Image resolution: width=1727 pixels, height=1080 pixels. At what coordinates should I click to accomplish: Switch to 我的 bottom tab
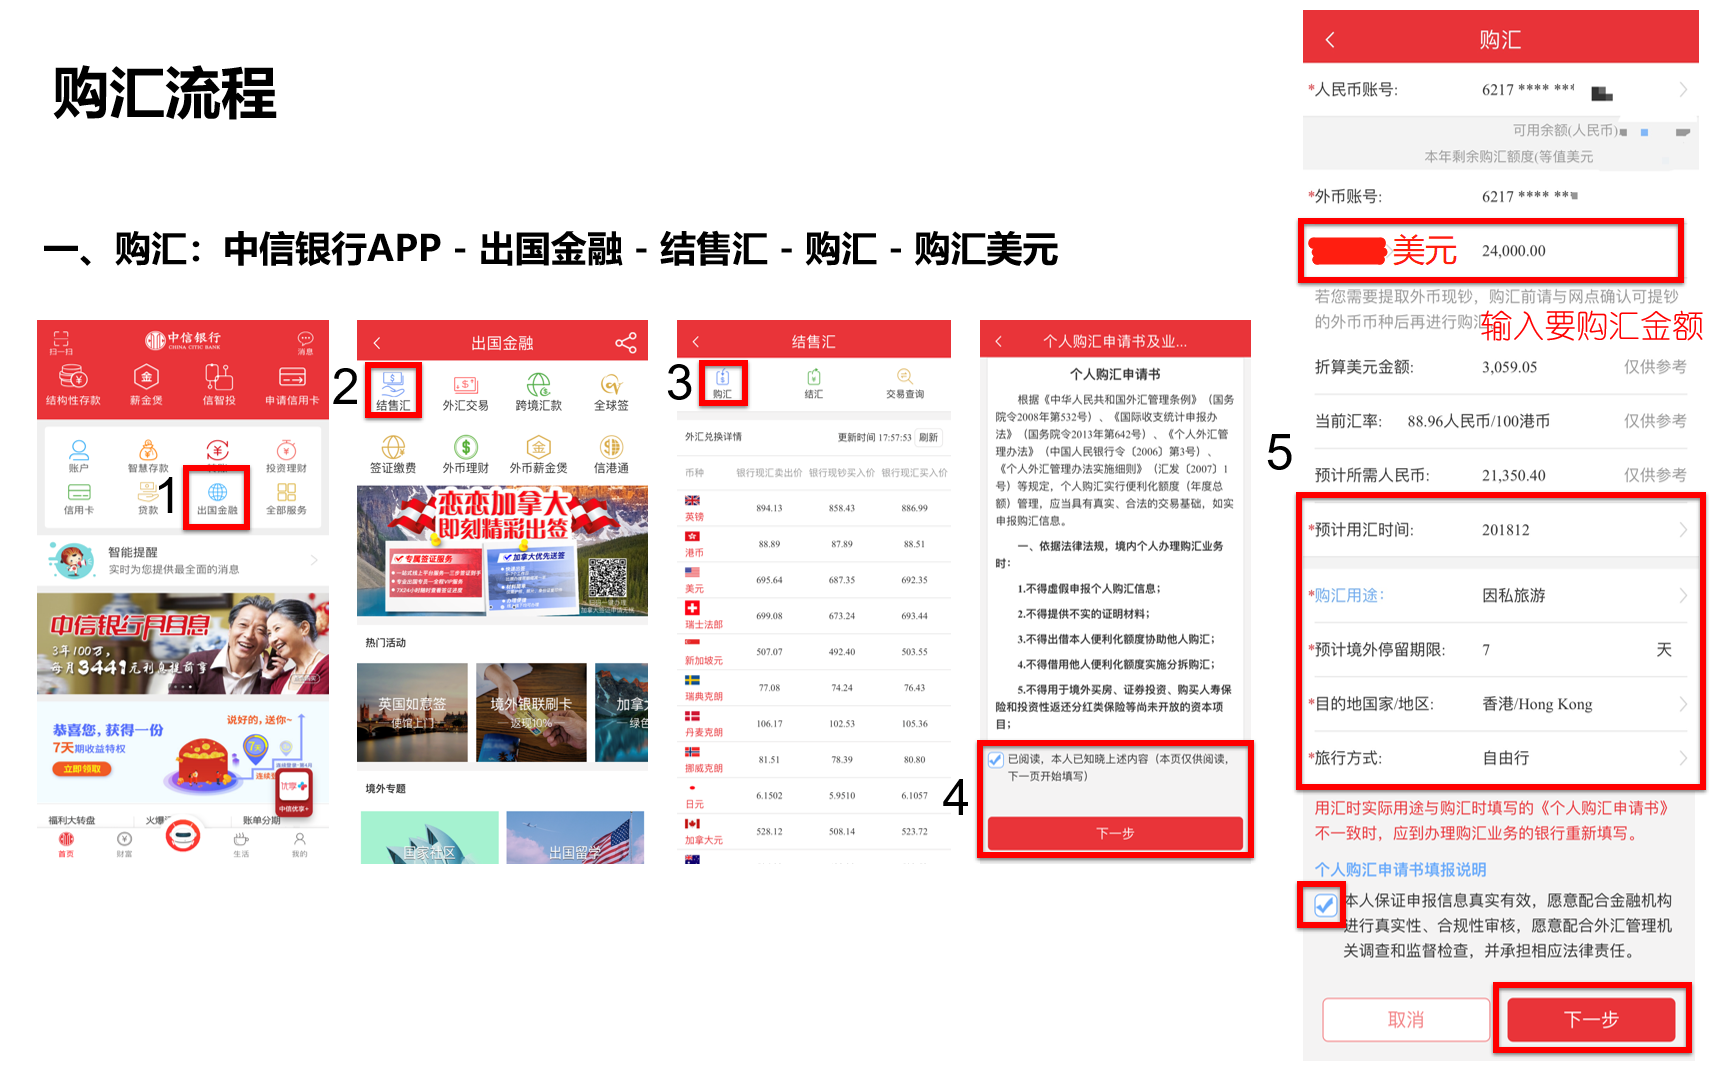click(299, 845)
